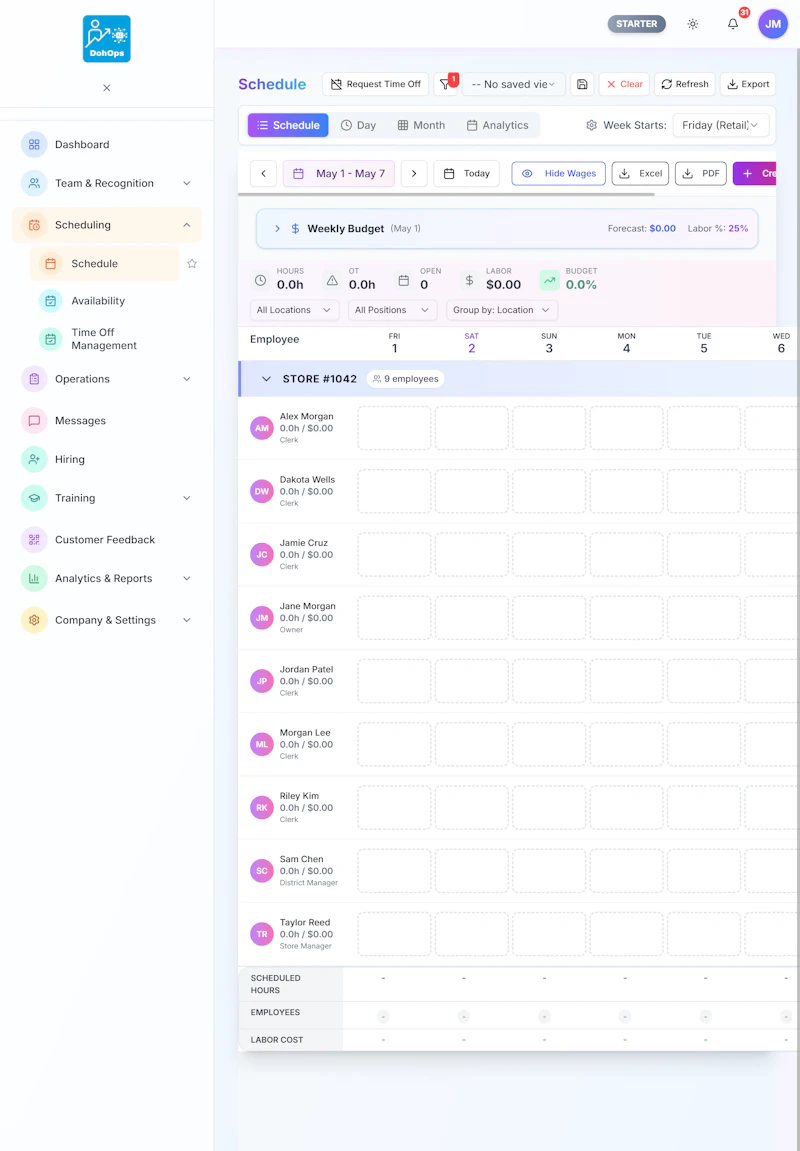Image resolution: width=800 pixels, height=1151 pixels.
Task: Click the Analytics & Reports chart icon
Action: pos(34,579)
